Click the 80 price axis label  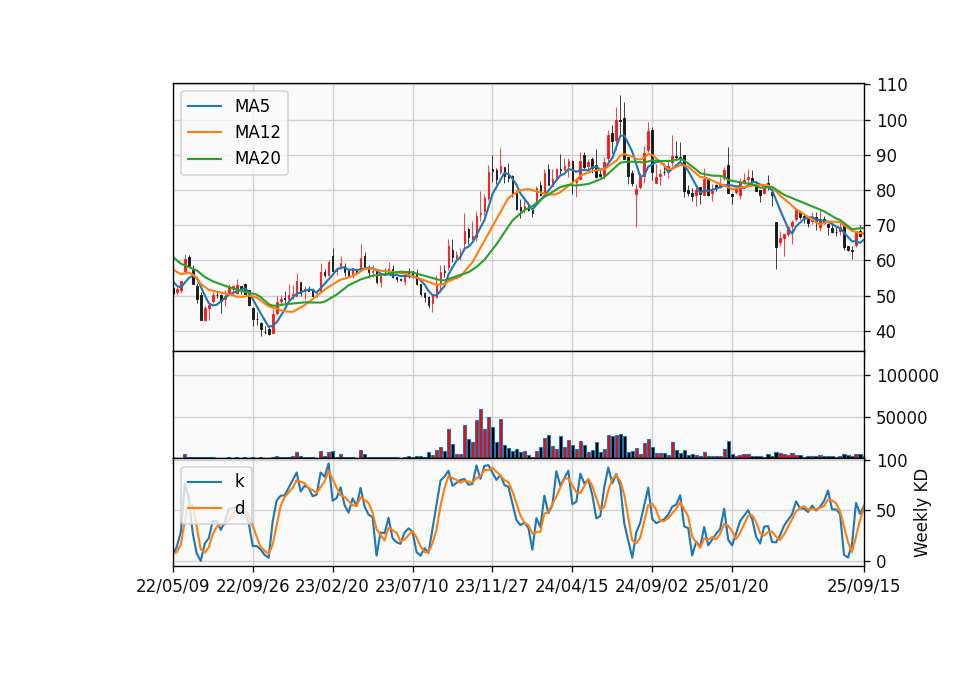click(887, 191)
